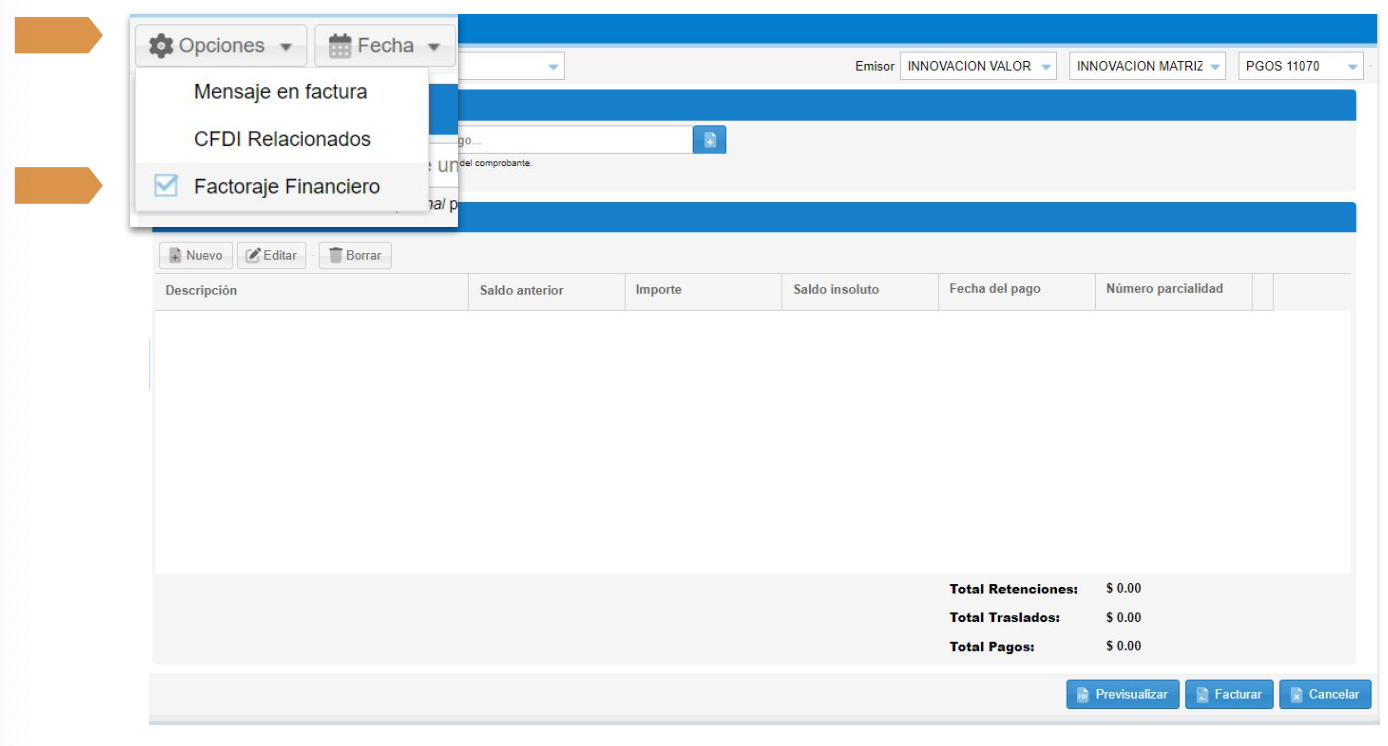
Task: Click the Saldo insoluto column header
Action: pyautogui.click(x=836, y=290)
